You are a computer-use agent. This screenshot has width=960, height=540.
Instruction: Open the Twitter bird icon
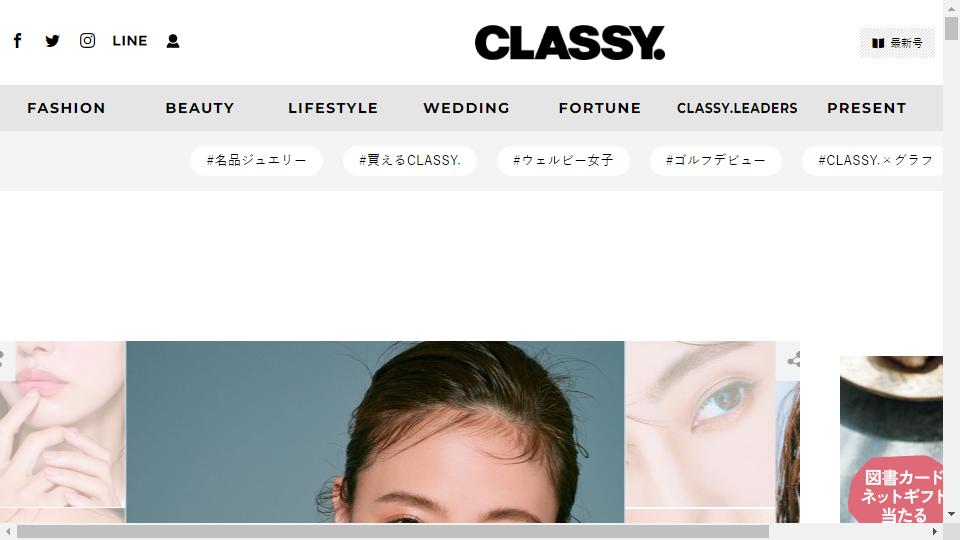point(53,41)
